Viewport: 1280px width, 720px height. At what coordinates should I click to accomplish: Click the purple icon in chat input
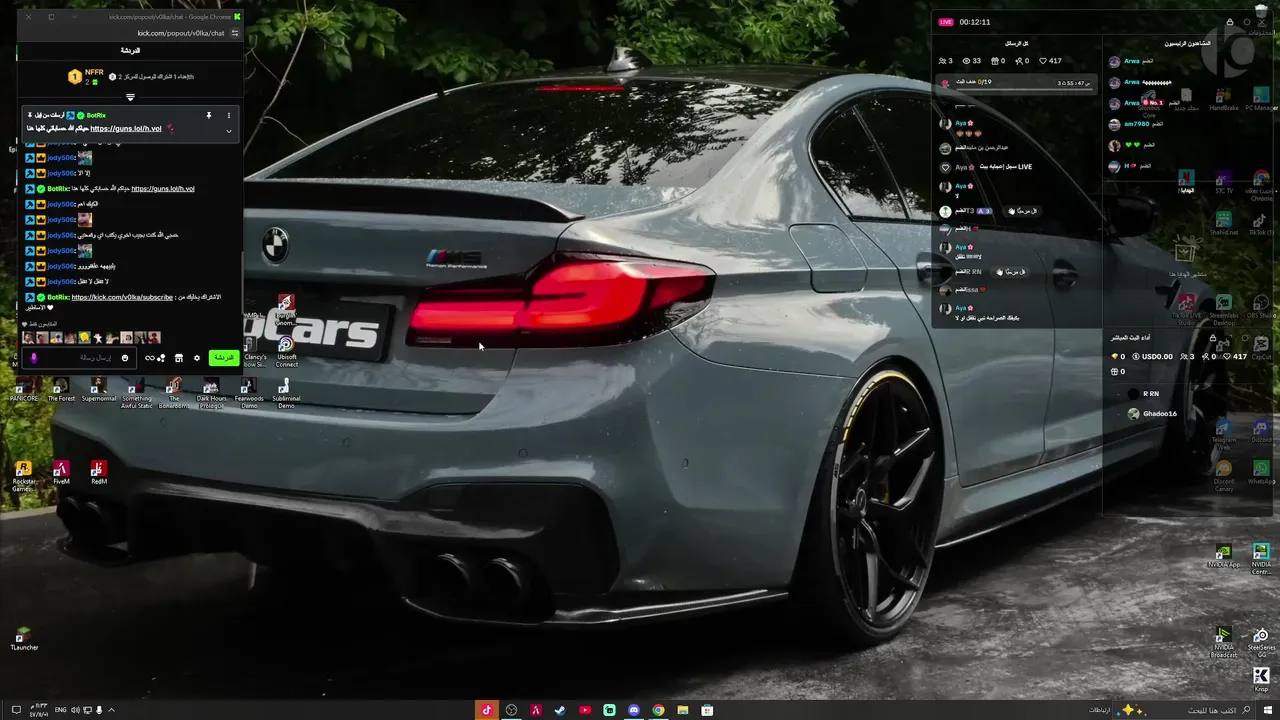[34, 358]
